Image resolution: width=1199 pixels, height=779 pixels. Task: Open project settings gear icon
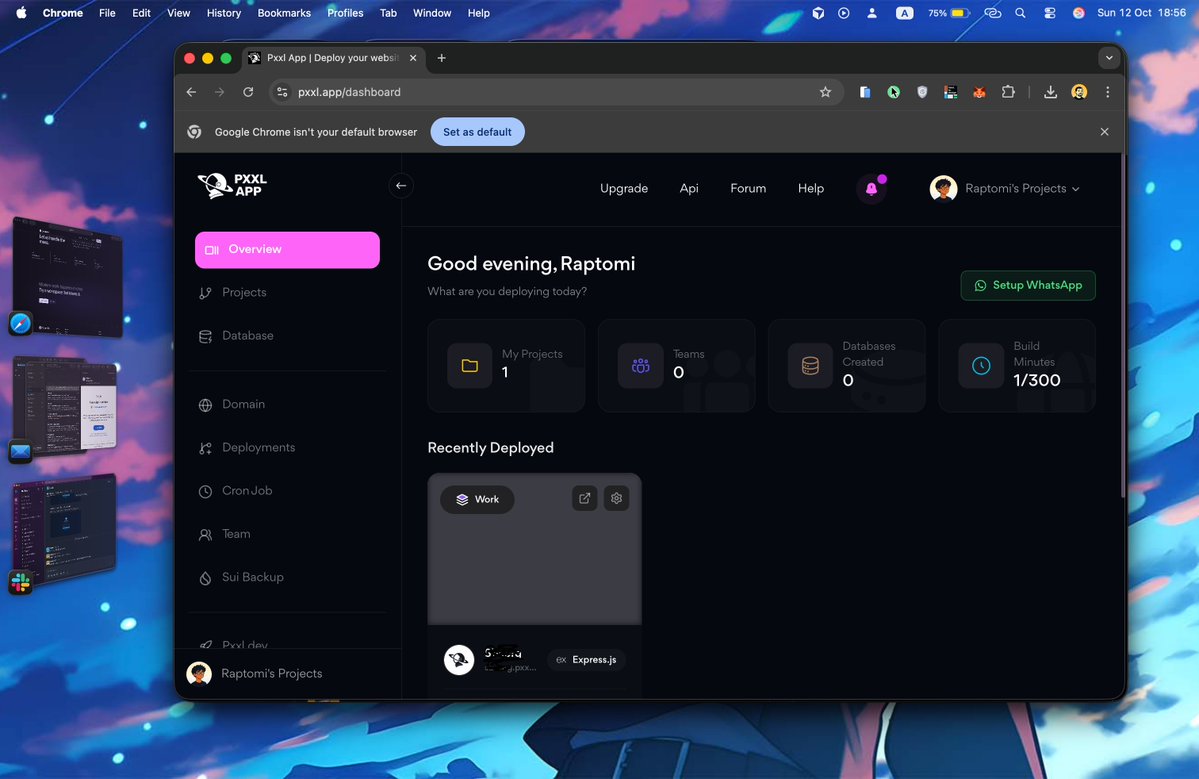[x=616, y=498]
